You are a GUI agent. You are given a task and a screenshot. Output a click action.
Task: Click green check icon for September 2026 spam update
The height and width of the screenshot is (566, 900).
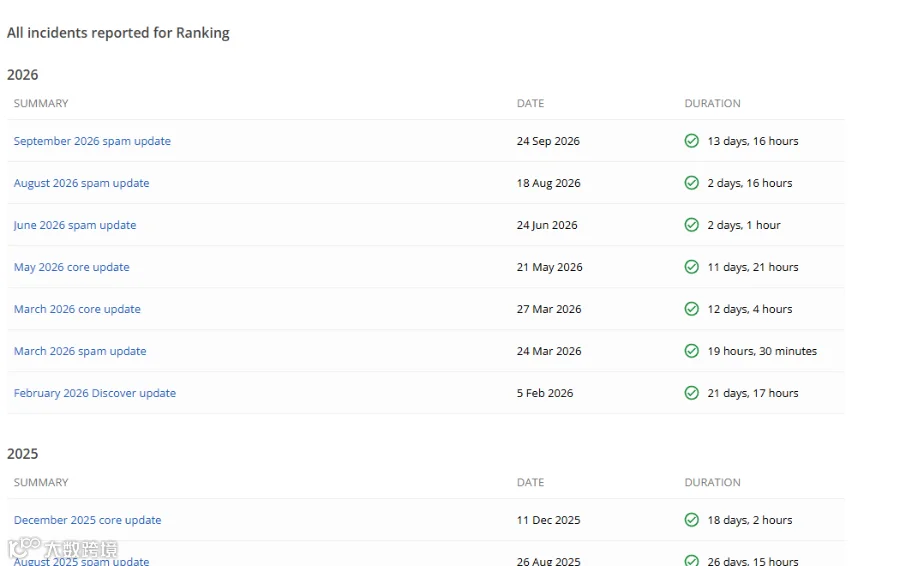tap(692, 141)
